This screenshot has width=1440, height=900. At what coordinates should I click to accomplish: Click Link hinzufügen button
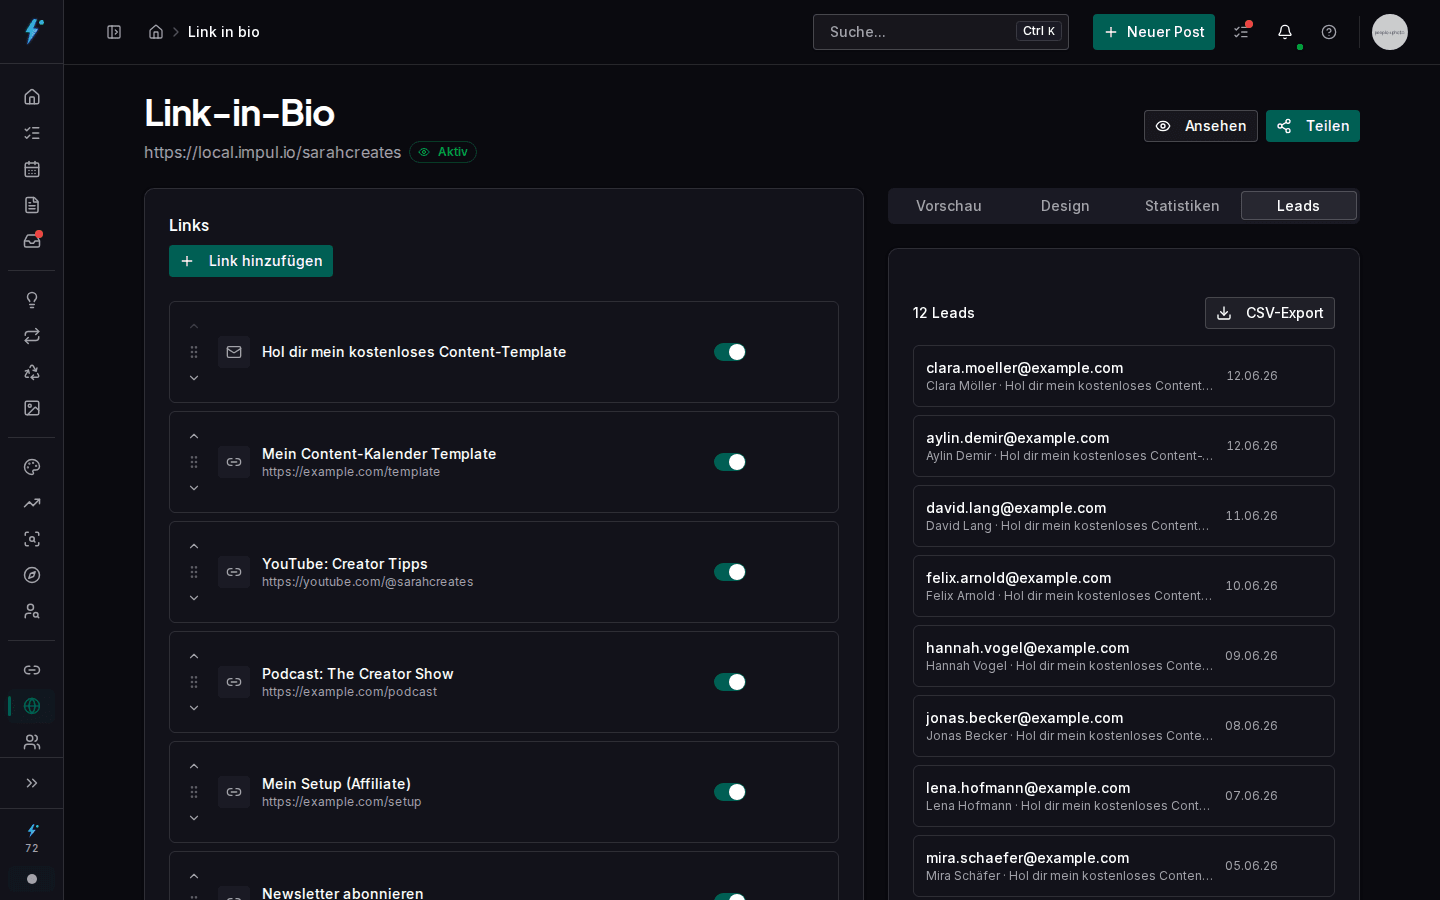(251, 261)
